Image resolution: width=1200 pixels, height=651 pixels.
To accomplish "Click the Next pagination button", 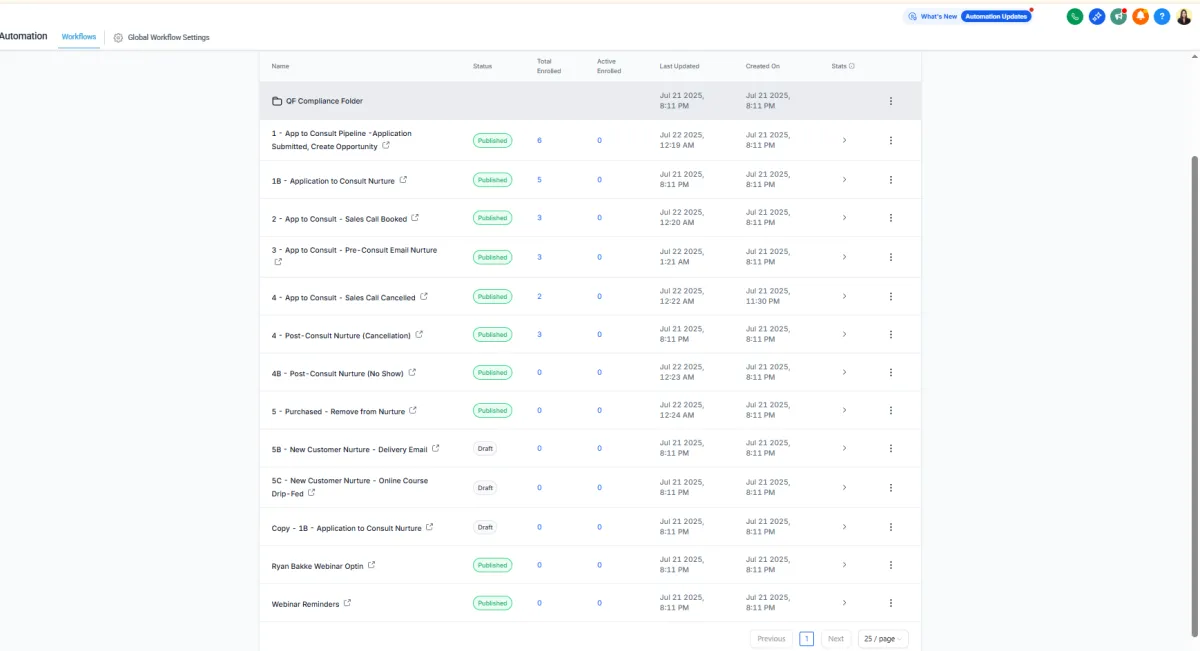I will 836,639.
